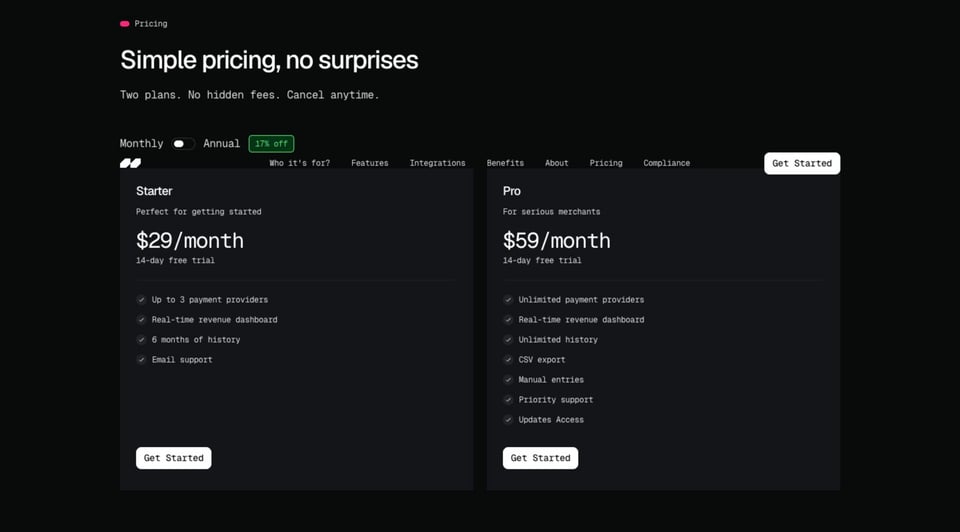Screen dimensions: 960x532
Task: Click "Priority support" feature text
Action: pos(556,400)
